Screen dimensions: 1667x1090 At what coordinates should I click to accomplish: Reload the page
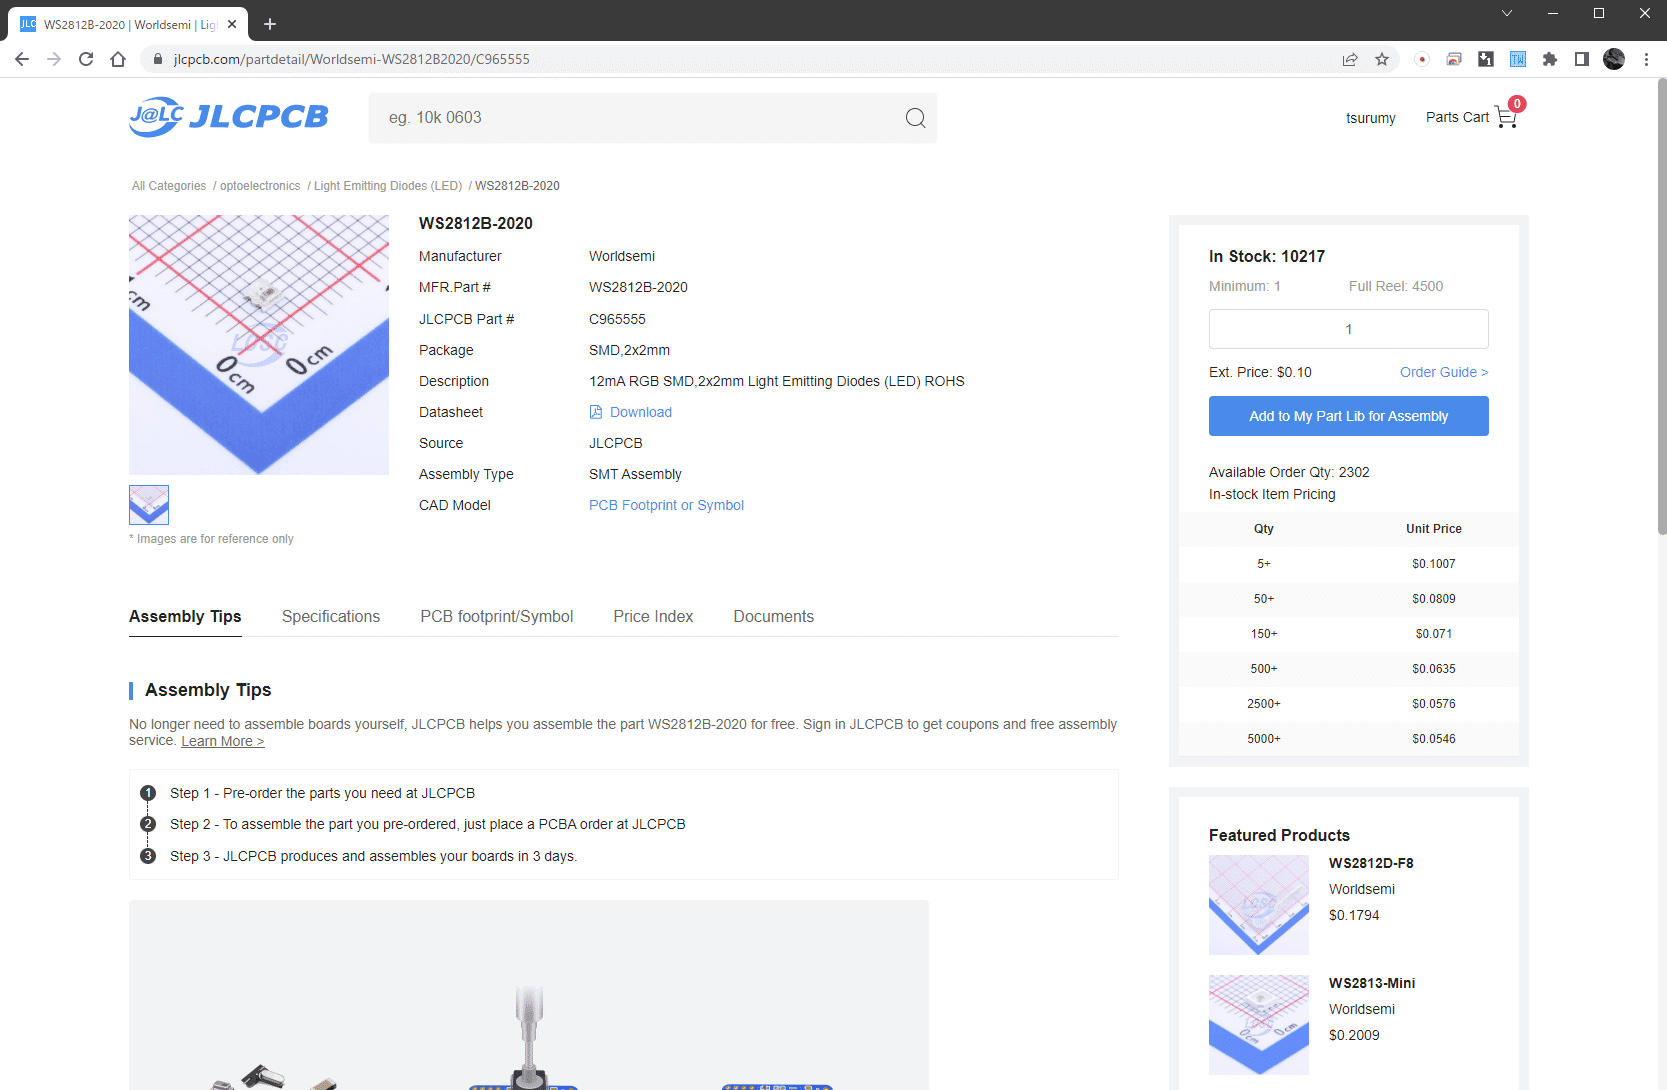tap(86, 59)
